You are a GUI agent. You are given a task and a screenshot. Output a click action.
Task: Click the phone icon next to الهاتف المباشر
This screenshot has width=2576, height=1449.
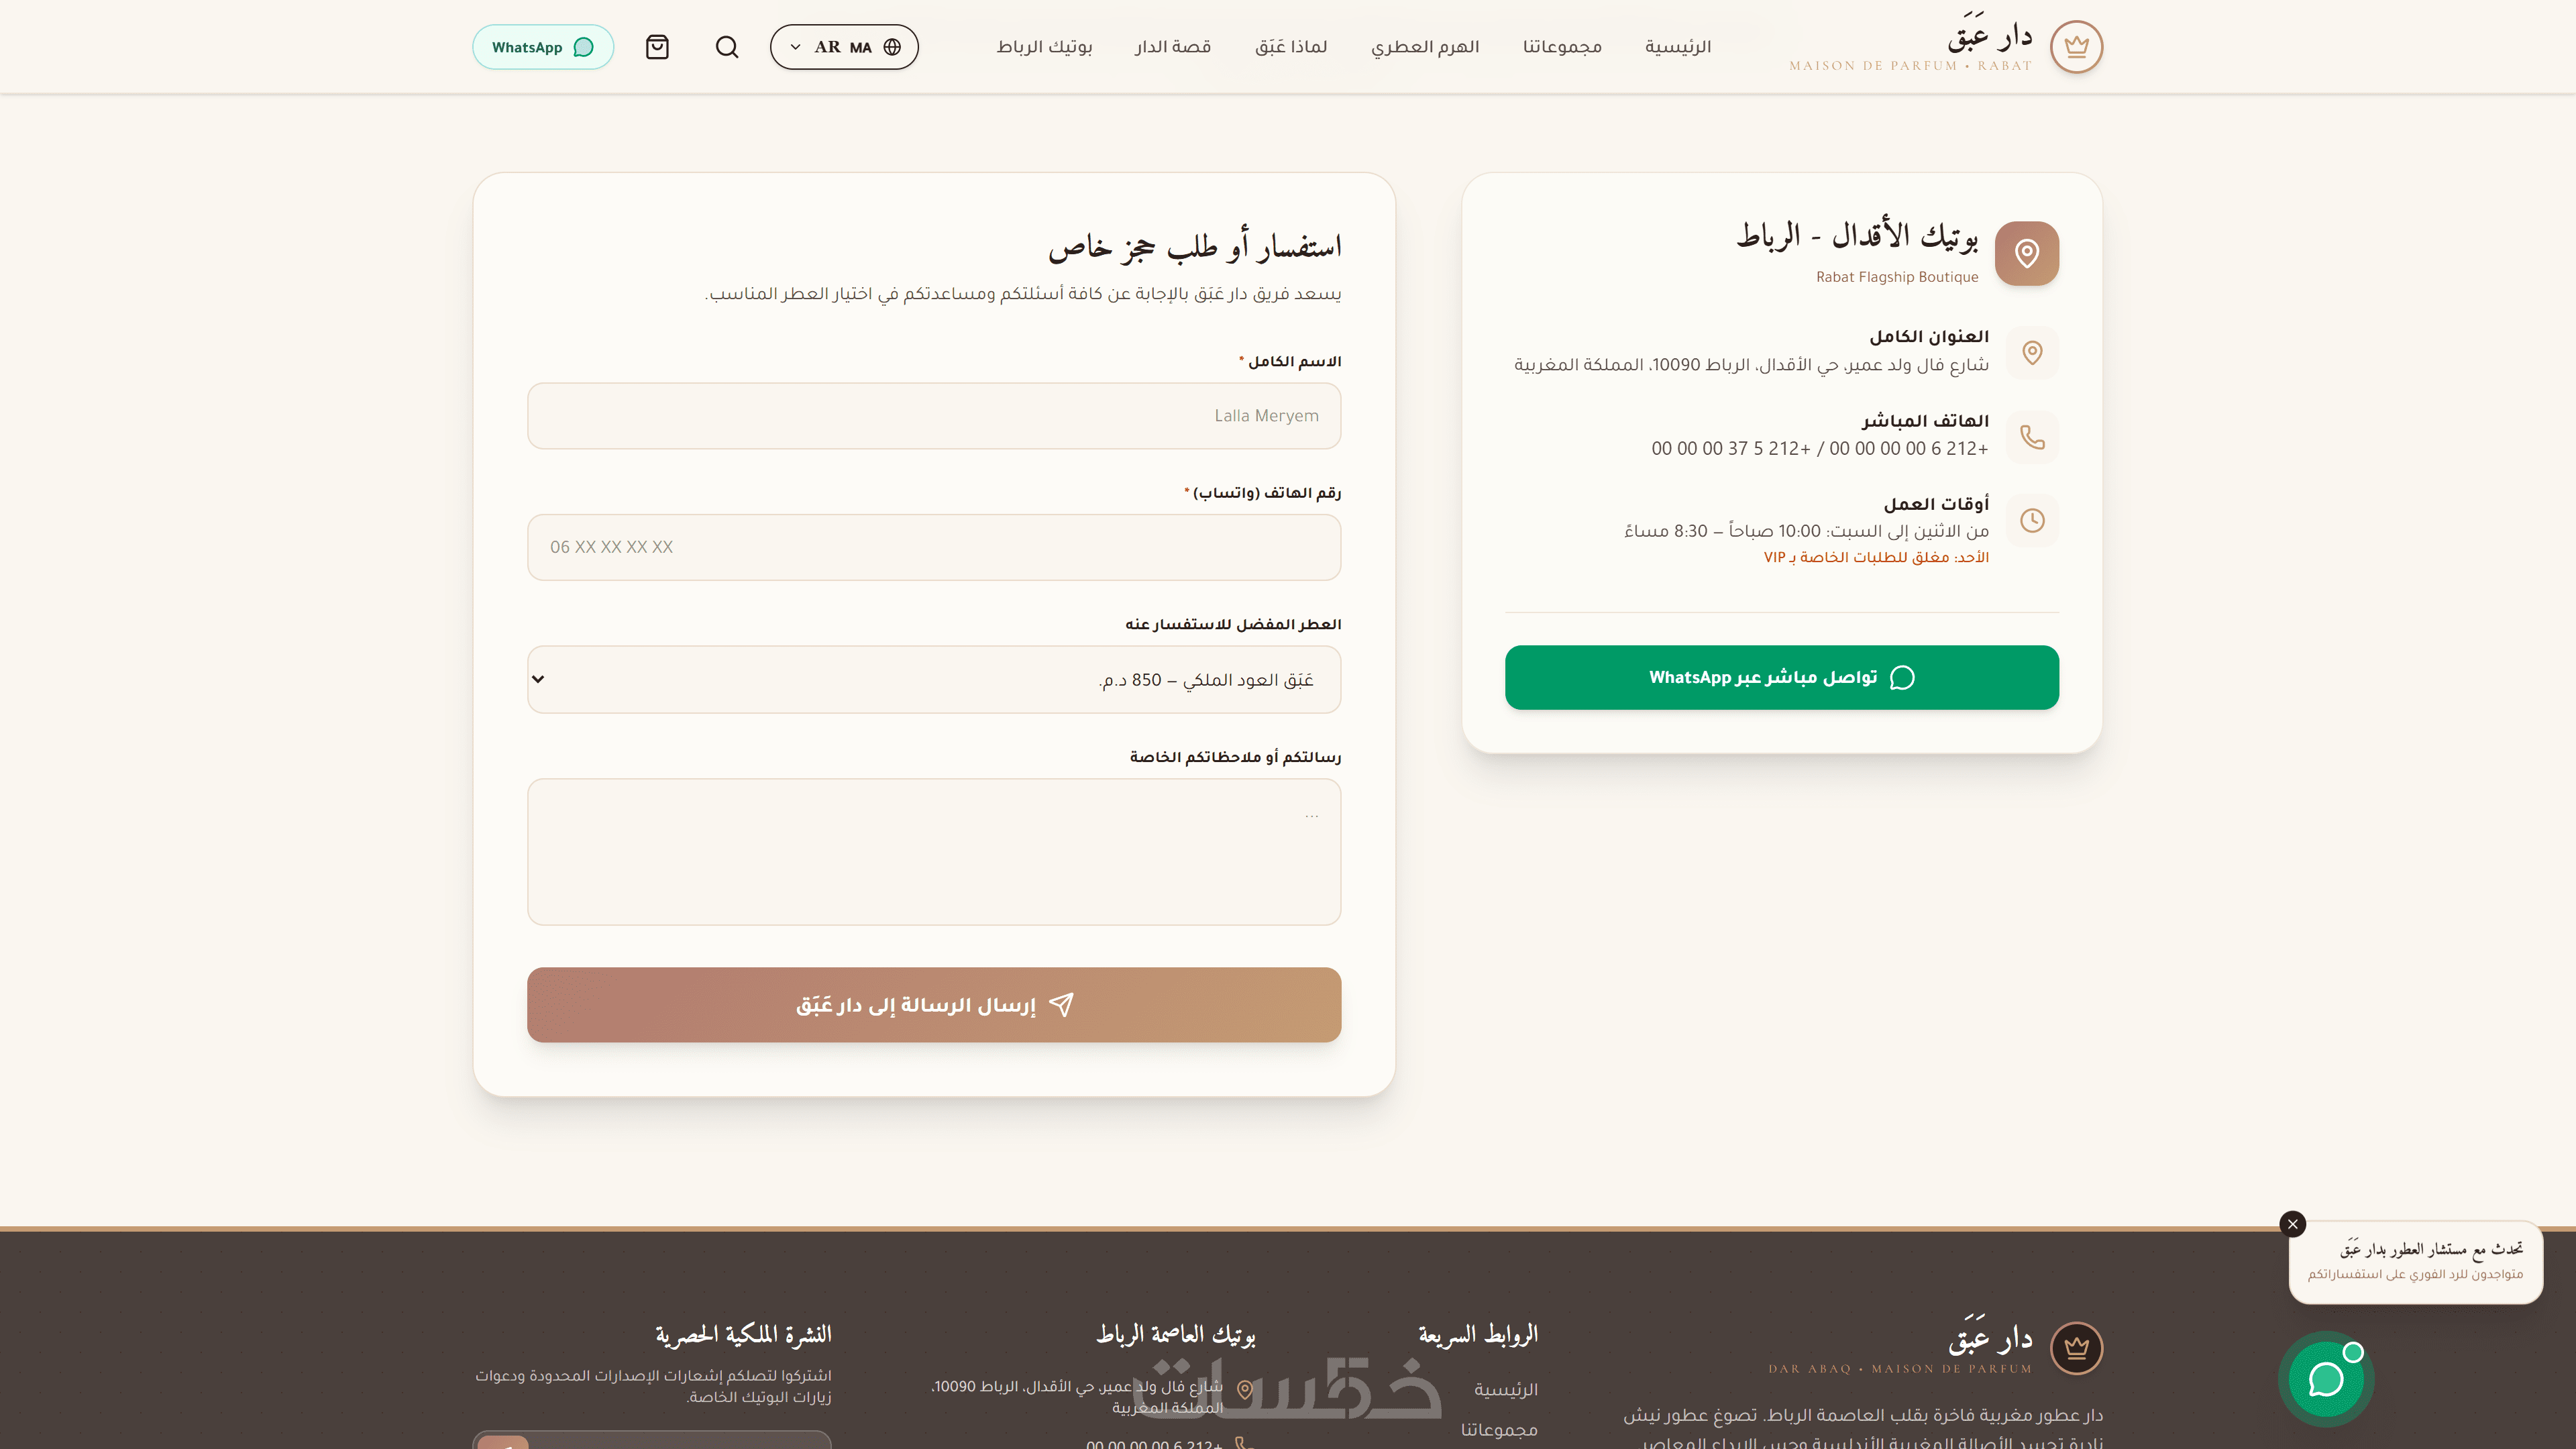click(x=2032, y=436)
